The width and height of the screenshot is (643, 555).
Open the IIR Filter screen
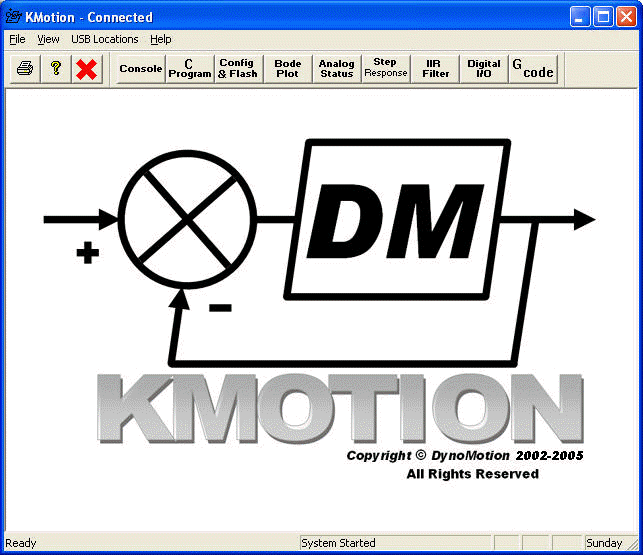pos(435,69)
